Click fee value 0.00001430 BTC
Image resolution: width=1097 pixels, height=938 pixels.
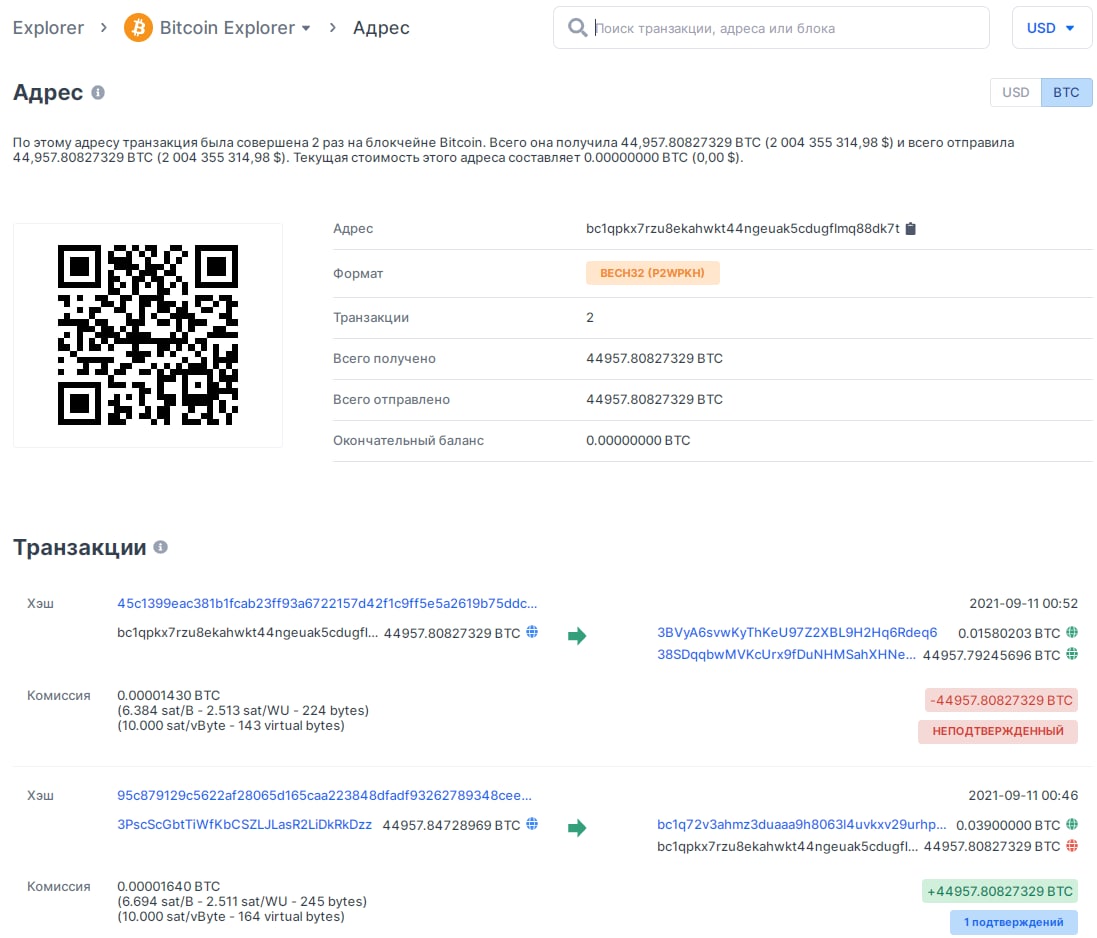[x=169, y=695]
